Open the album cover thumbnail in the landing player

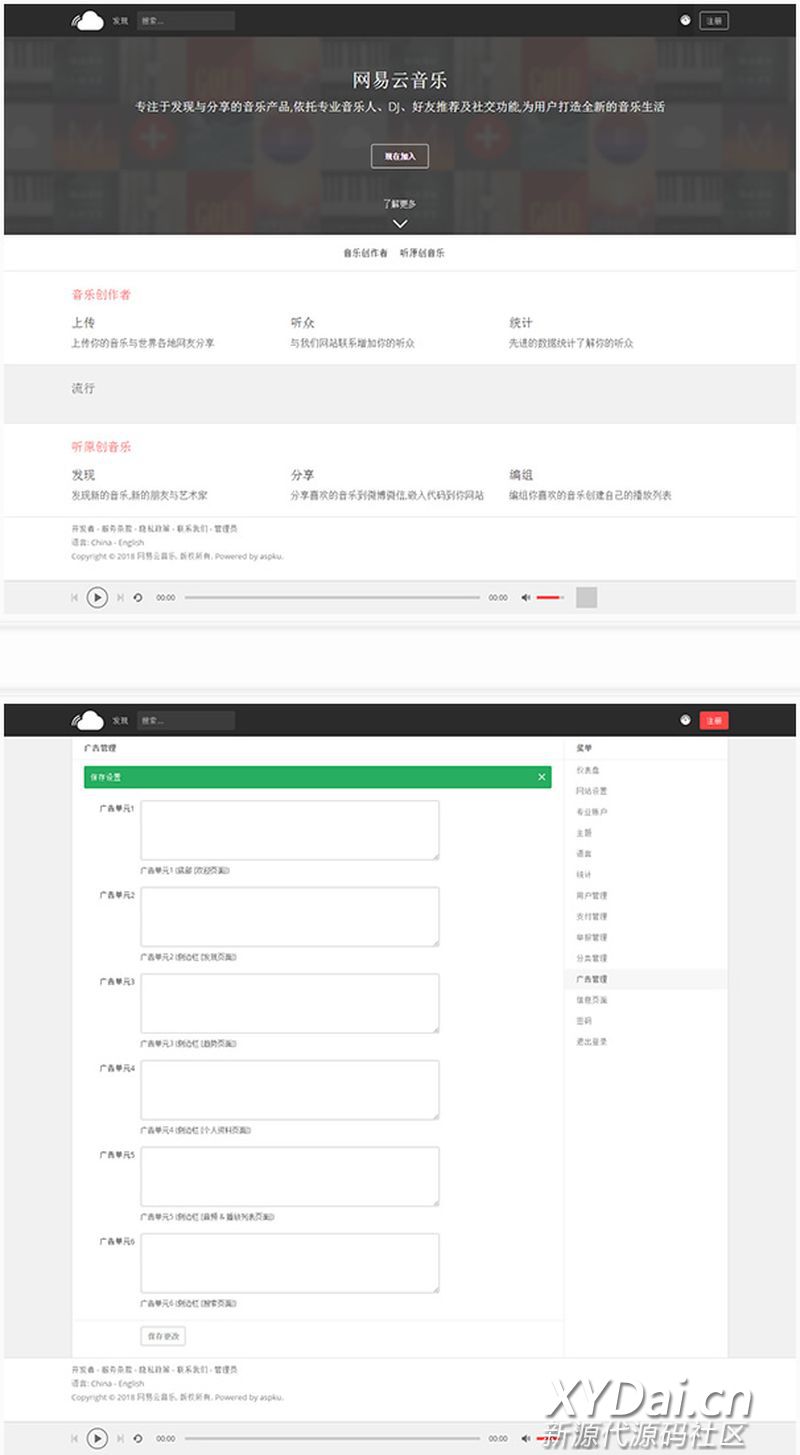pos(586,598)
